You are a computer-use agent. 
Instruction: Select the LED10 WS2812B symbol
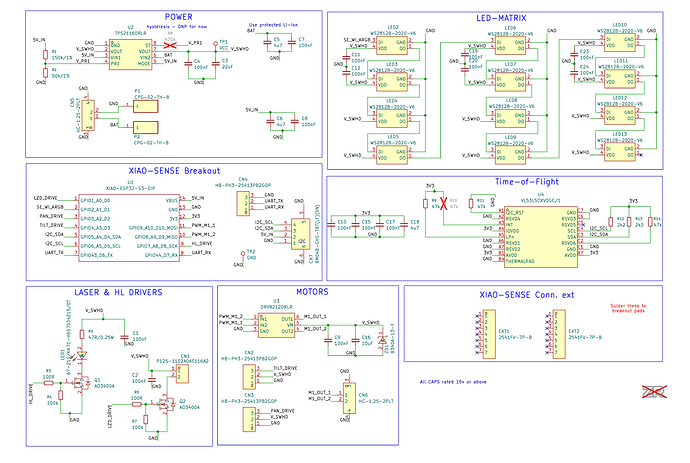pos(620,42)
